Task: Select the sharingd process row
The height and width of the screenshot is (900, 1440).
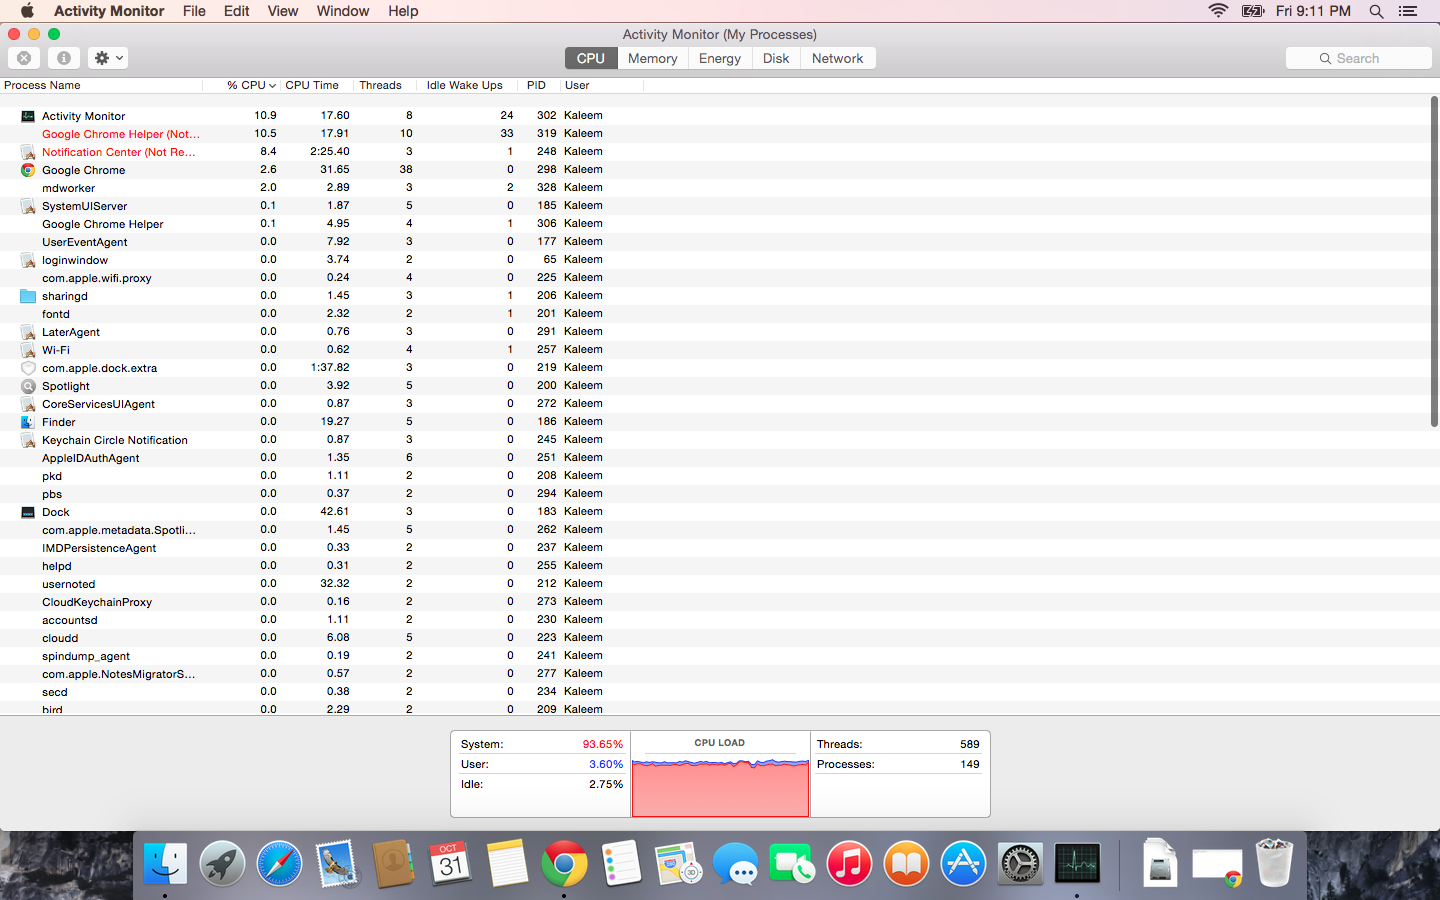Action: [x=715, y=295]
